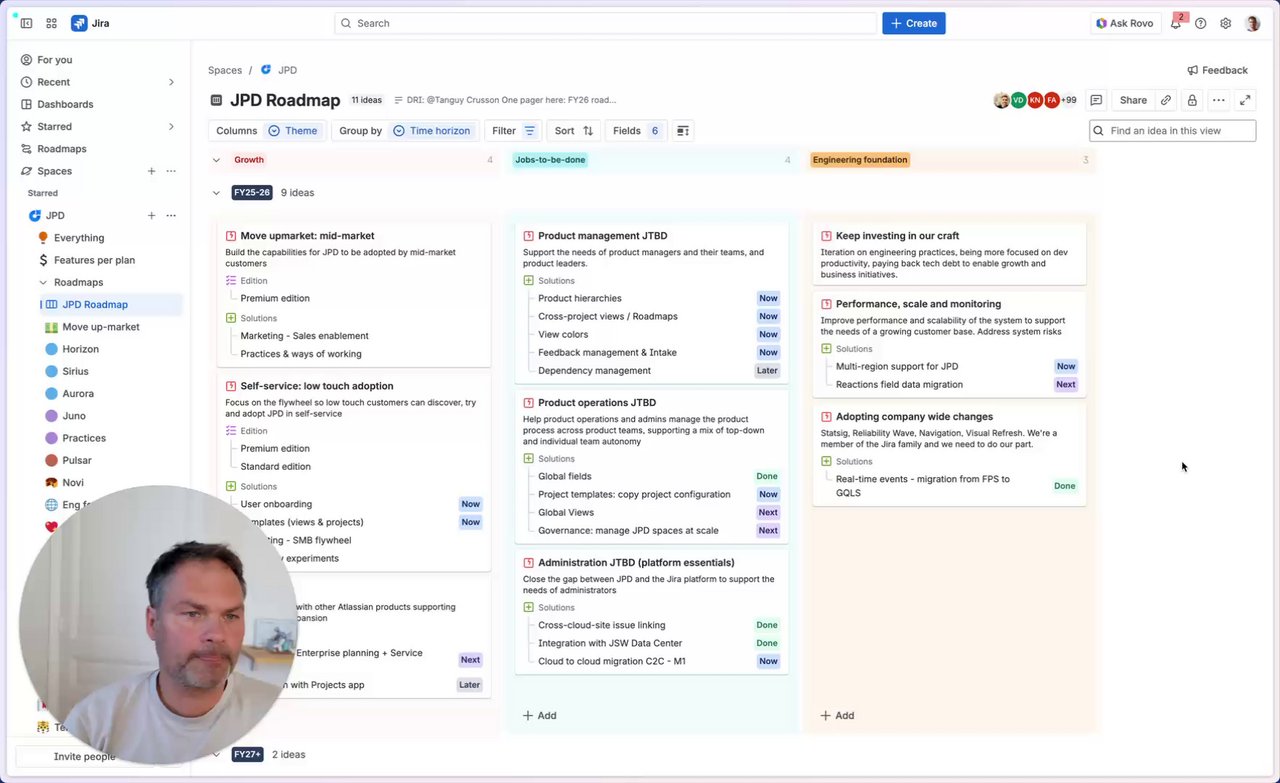Click the Spaces breadcrumb link
The height and width of the screenshot is (783, 1280).
click(225, 70)
